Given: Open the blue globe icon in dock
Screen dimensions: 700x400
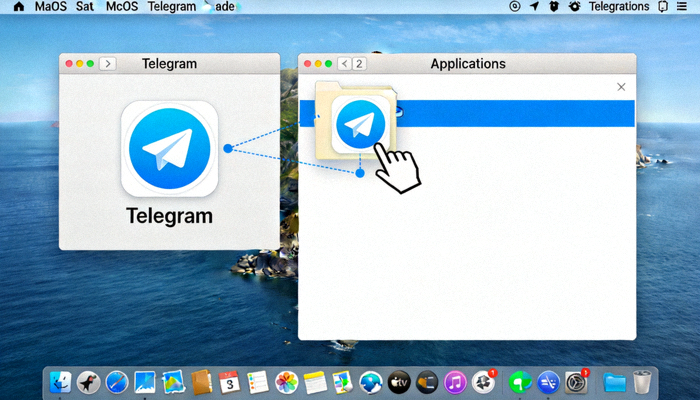Looking at the screenshot, I should click(371, 383).
